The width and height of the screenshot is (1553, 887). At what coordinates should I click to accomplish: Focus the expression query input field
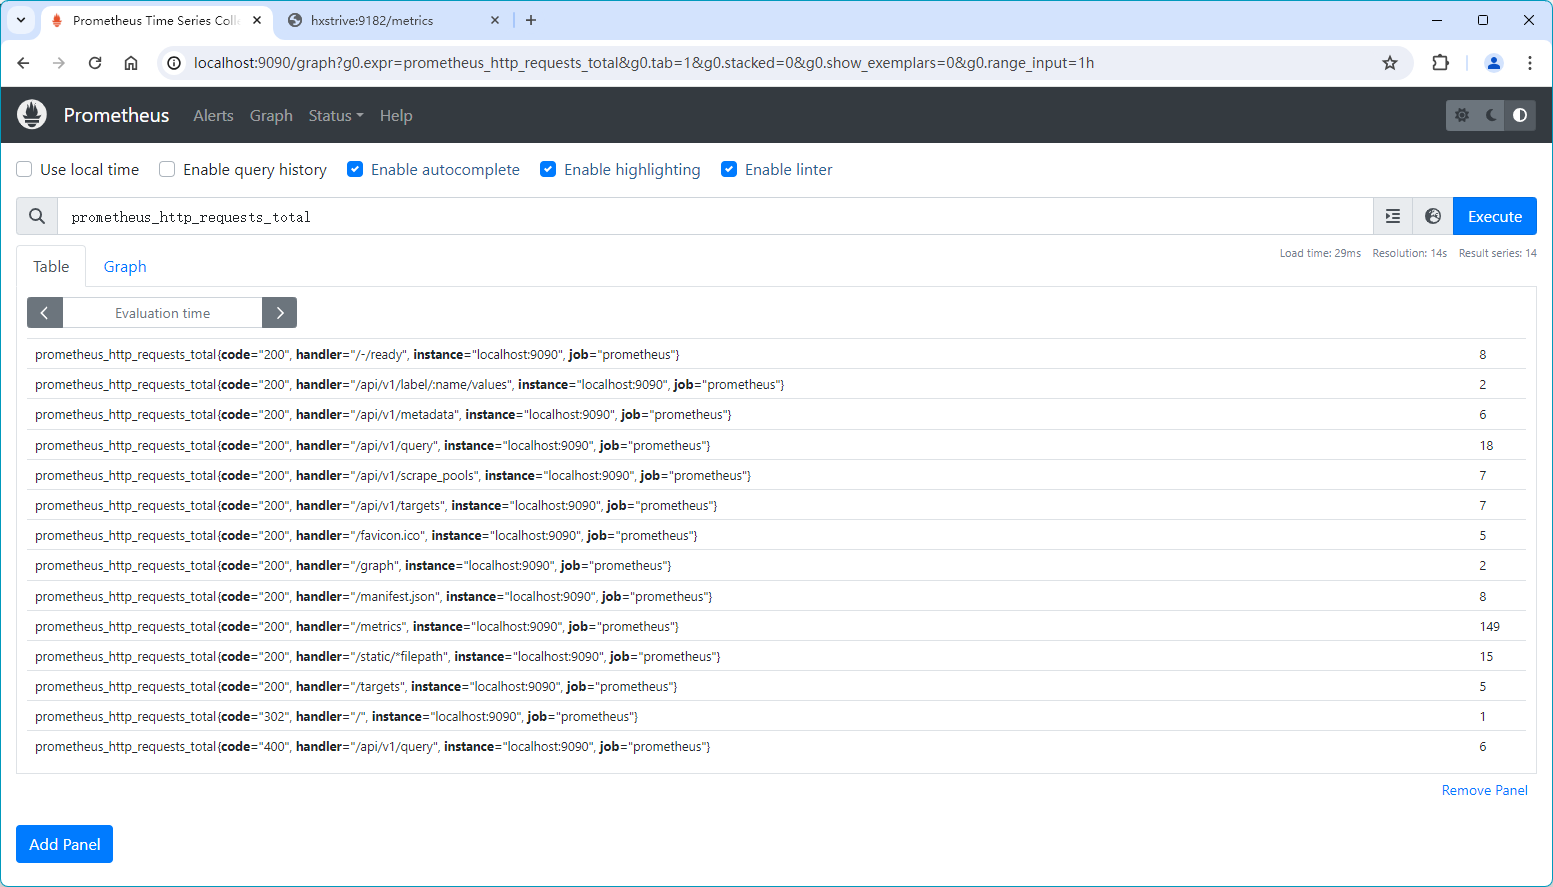coord(715,216)
